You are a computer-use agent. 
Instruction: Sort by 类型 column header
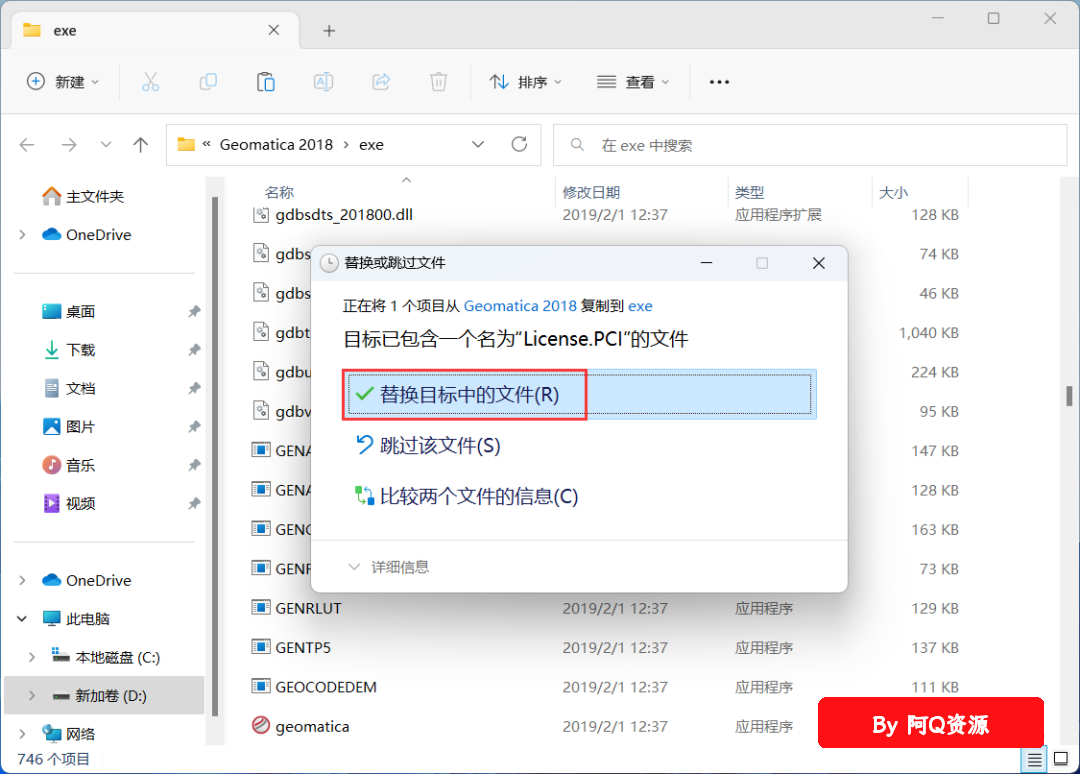(749, 192)
